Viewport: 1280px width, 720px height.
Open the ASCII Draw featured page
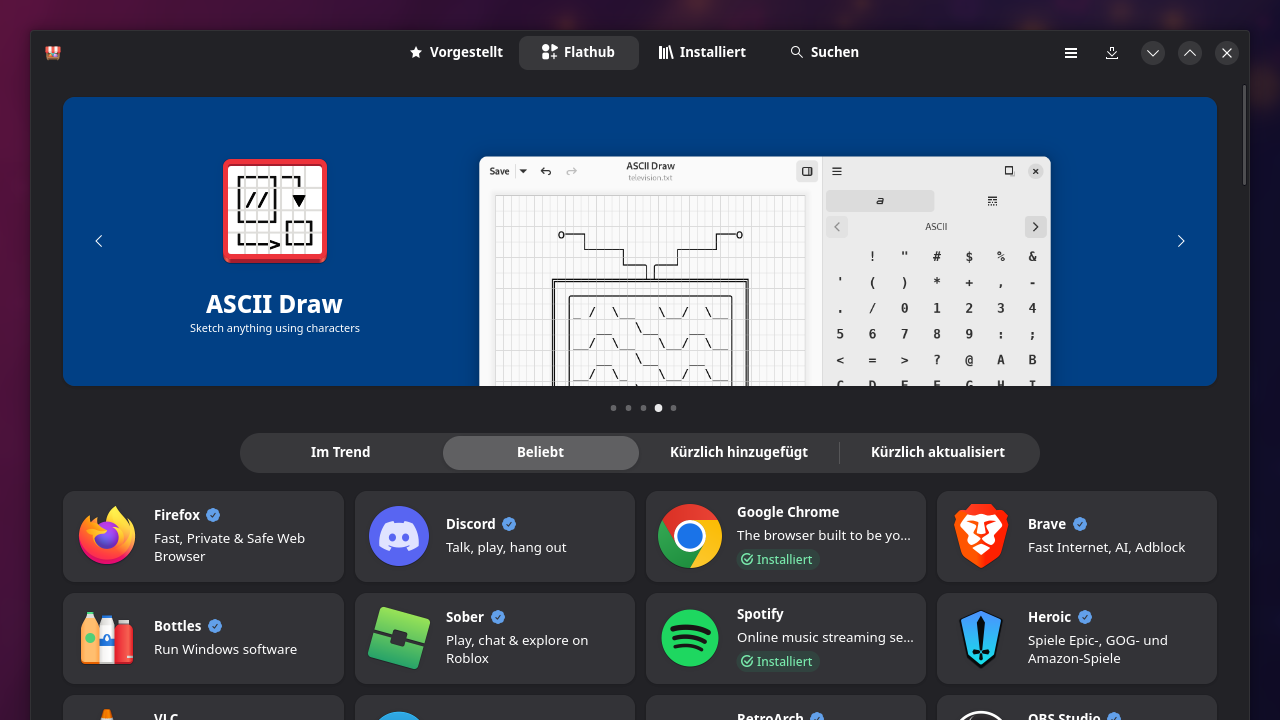tap(274, 241)
